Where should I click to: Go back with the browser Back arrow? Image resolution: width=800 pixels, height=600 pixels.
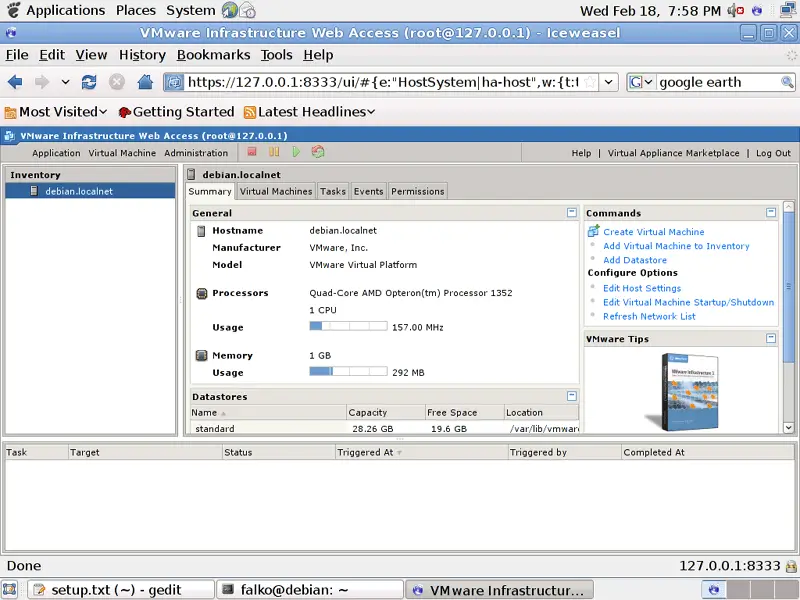pyautogui.click(x=15, y=82)
